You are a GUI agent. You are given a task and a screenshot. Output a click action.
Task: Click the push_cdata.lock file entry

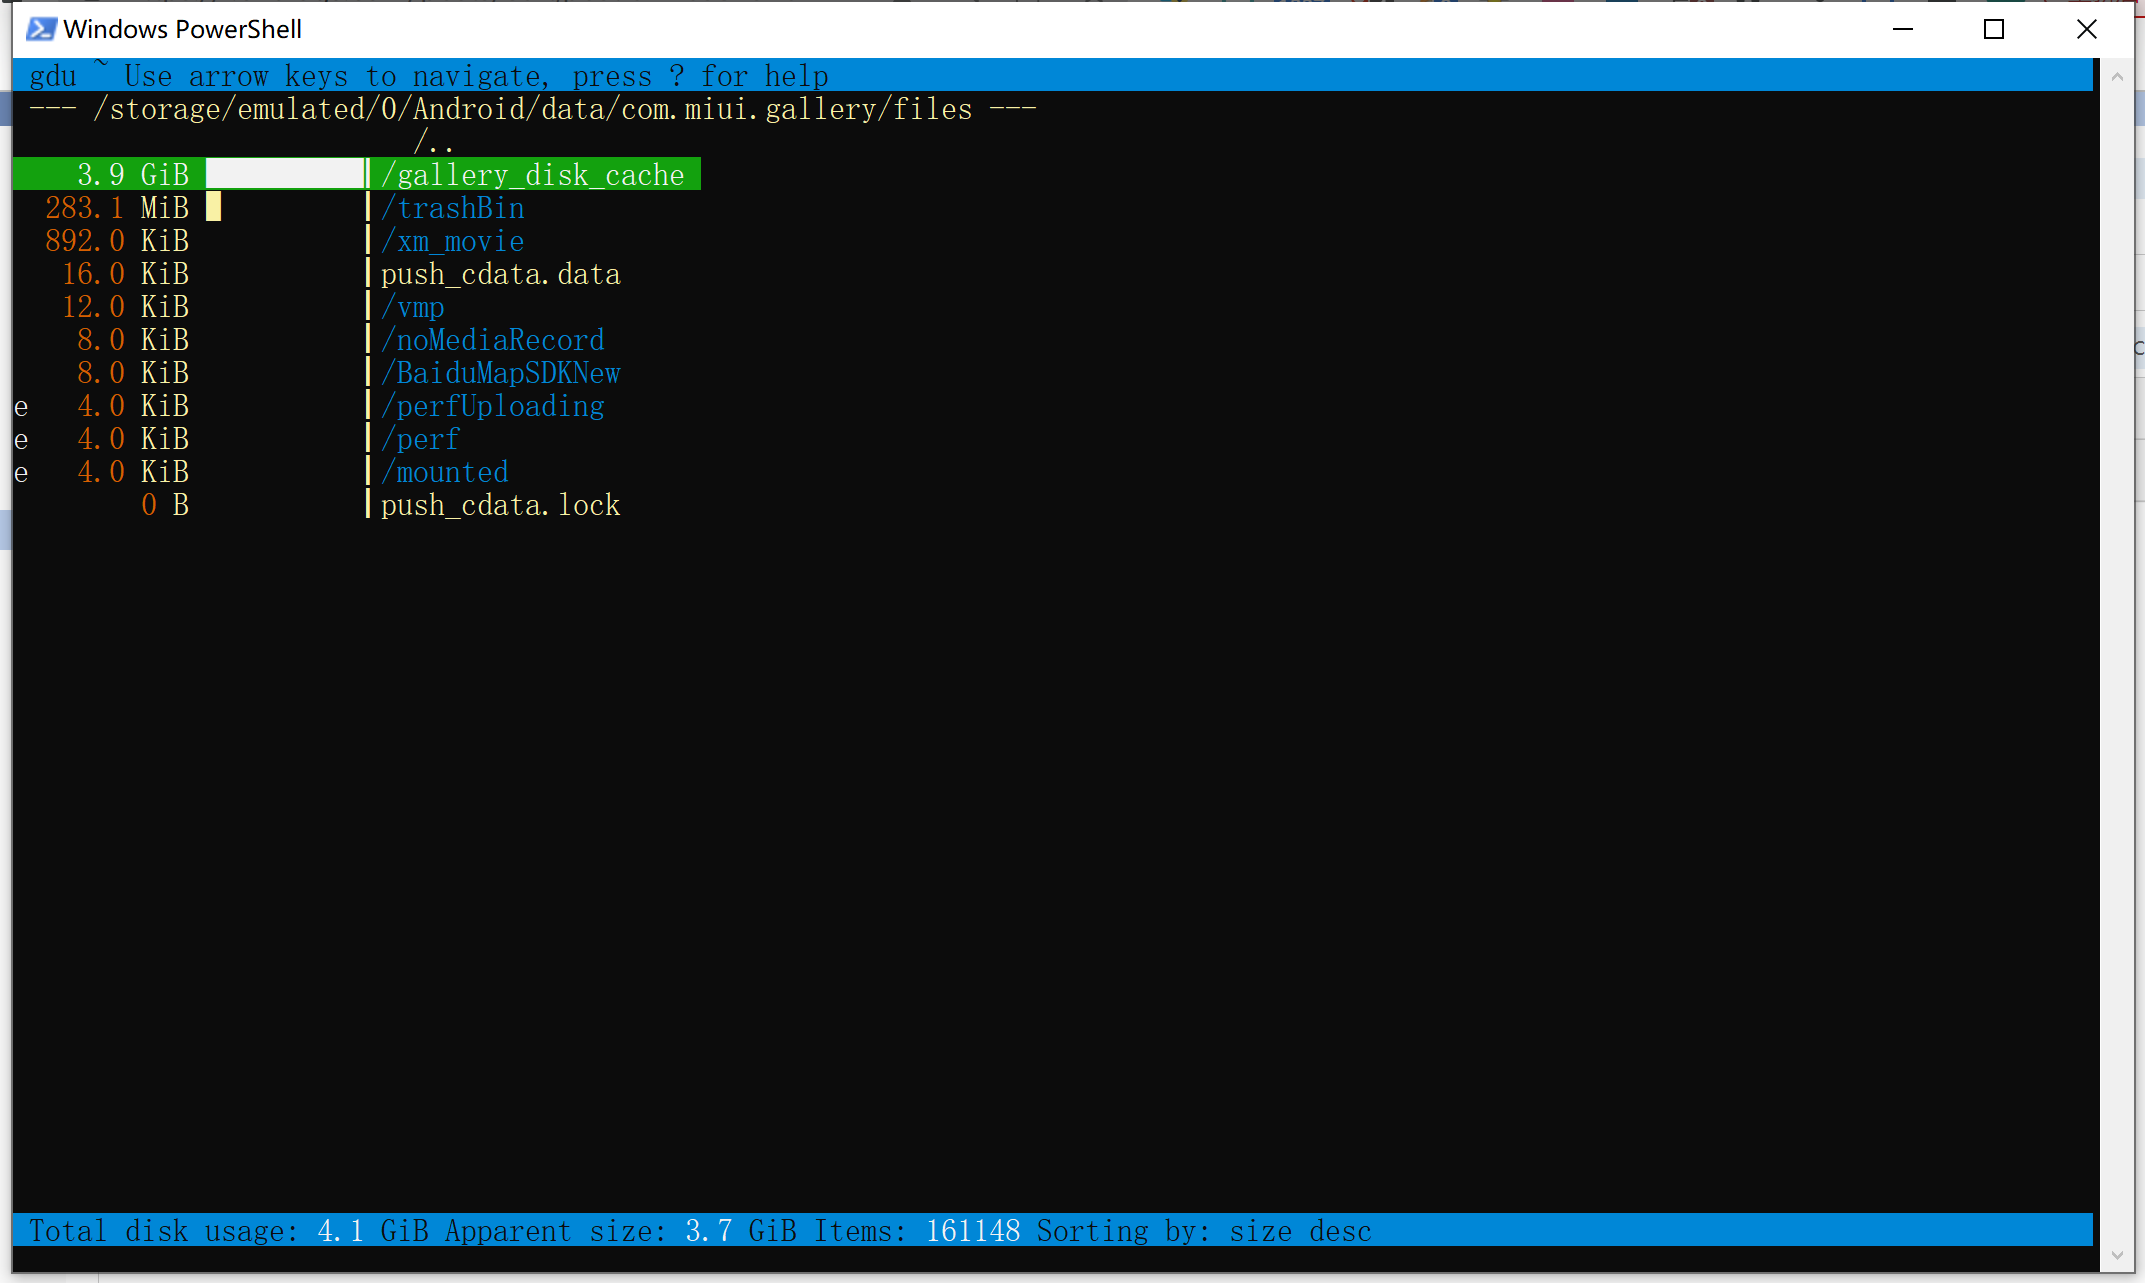(500, 505)
